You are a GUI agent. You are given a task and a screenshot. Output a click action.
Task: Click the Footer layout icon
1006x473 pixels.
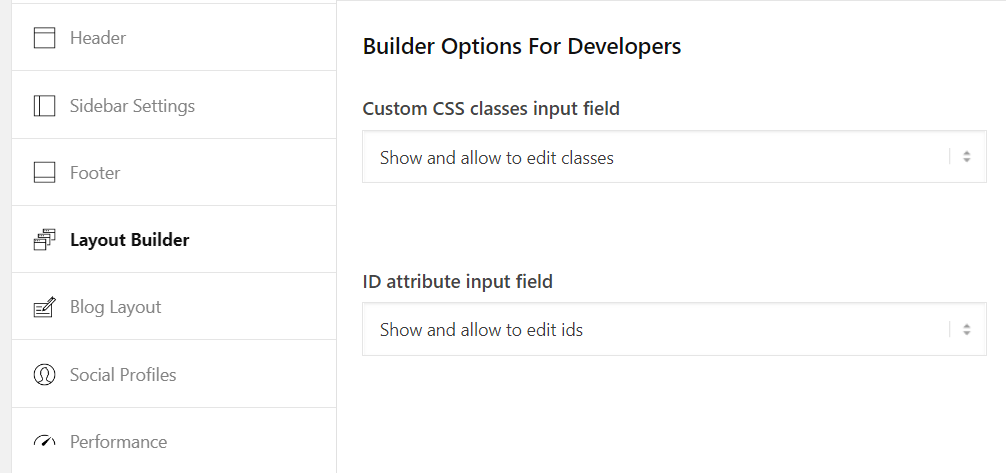[x=44, y=173]
